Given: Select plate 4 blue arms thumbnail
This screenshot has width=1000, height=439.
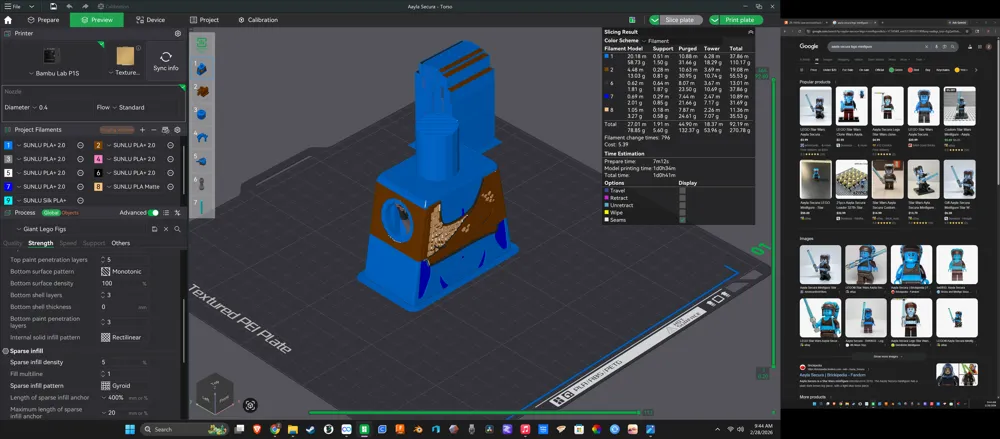Looking at the screenshot, I should click(x=203, y=137).
